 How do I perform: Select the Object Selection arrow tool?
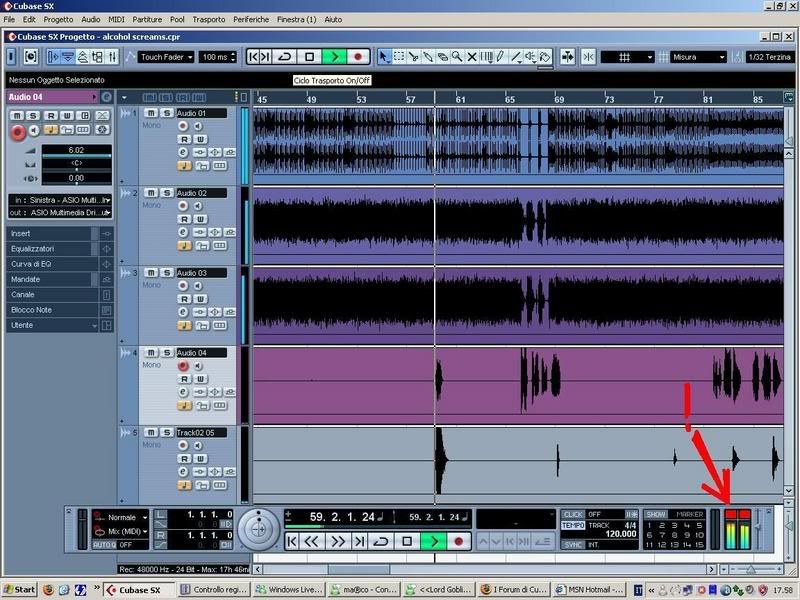coord(383,57)
